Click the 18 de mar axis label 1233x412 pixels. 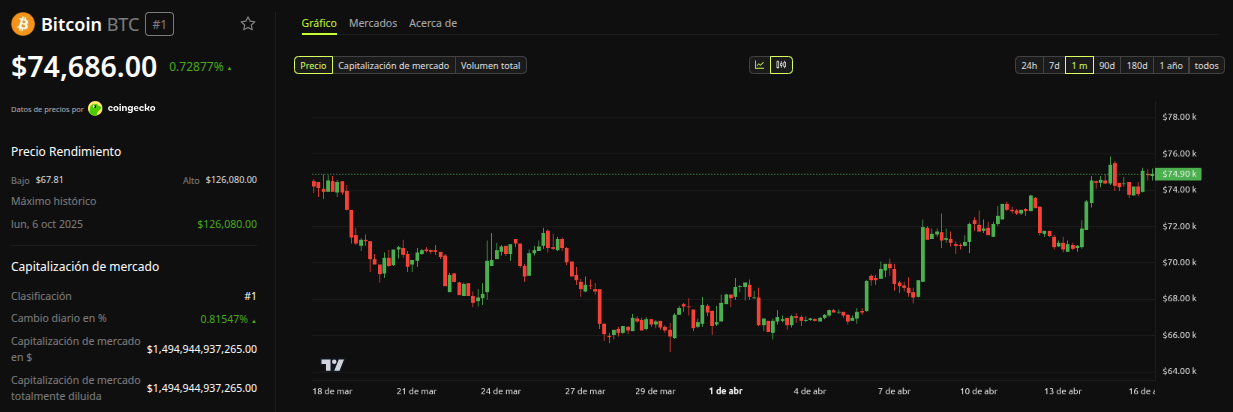click(332, 391)
